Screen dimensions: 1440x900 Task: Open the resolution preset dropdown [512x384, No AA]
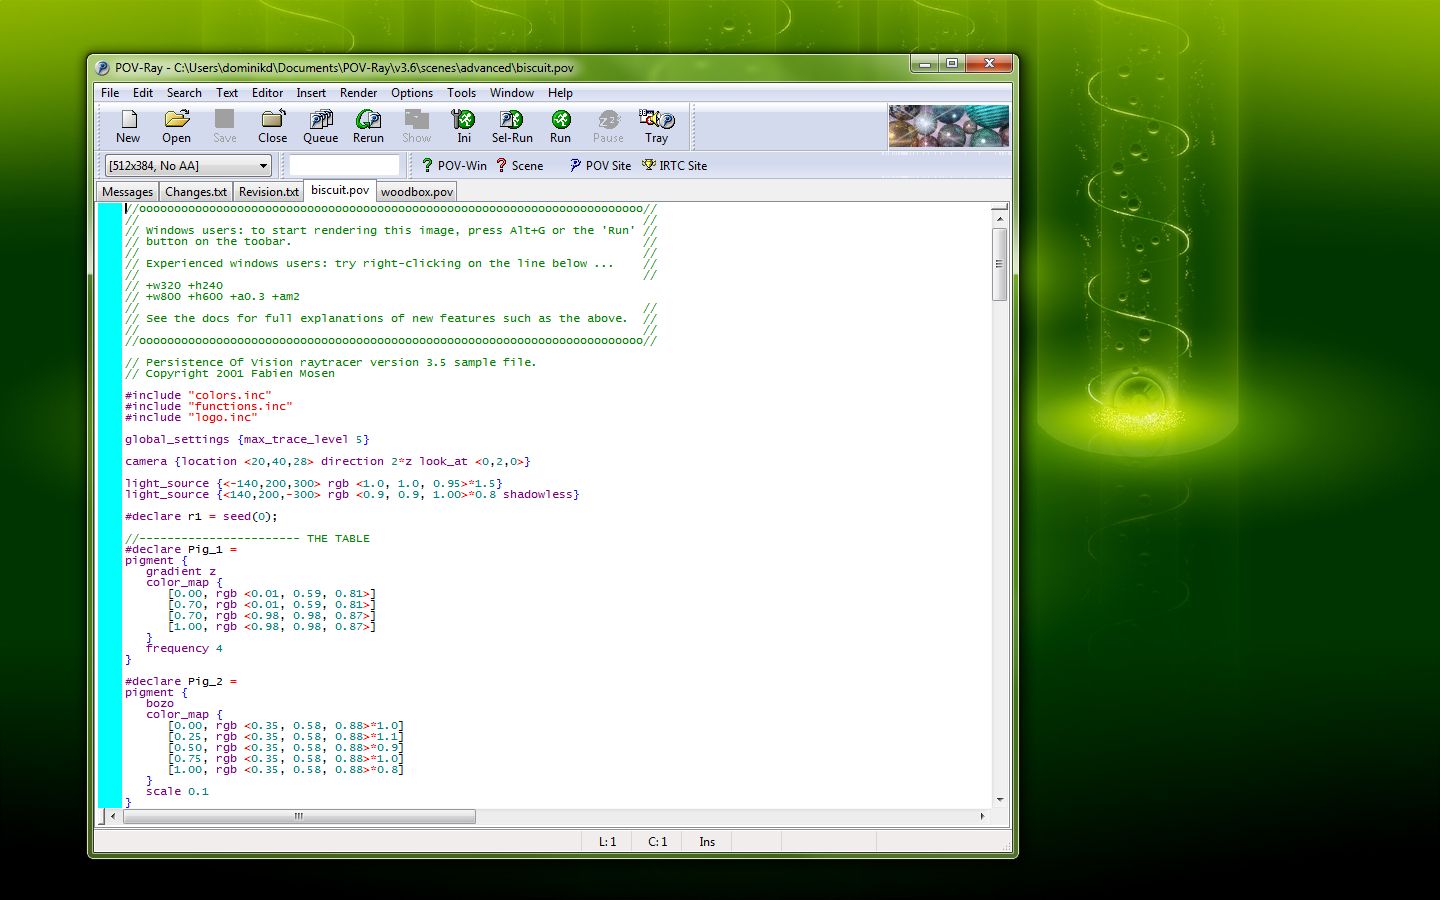[x=188, y=165]
